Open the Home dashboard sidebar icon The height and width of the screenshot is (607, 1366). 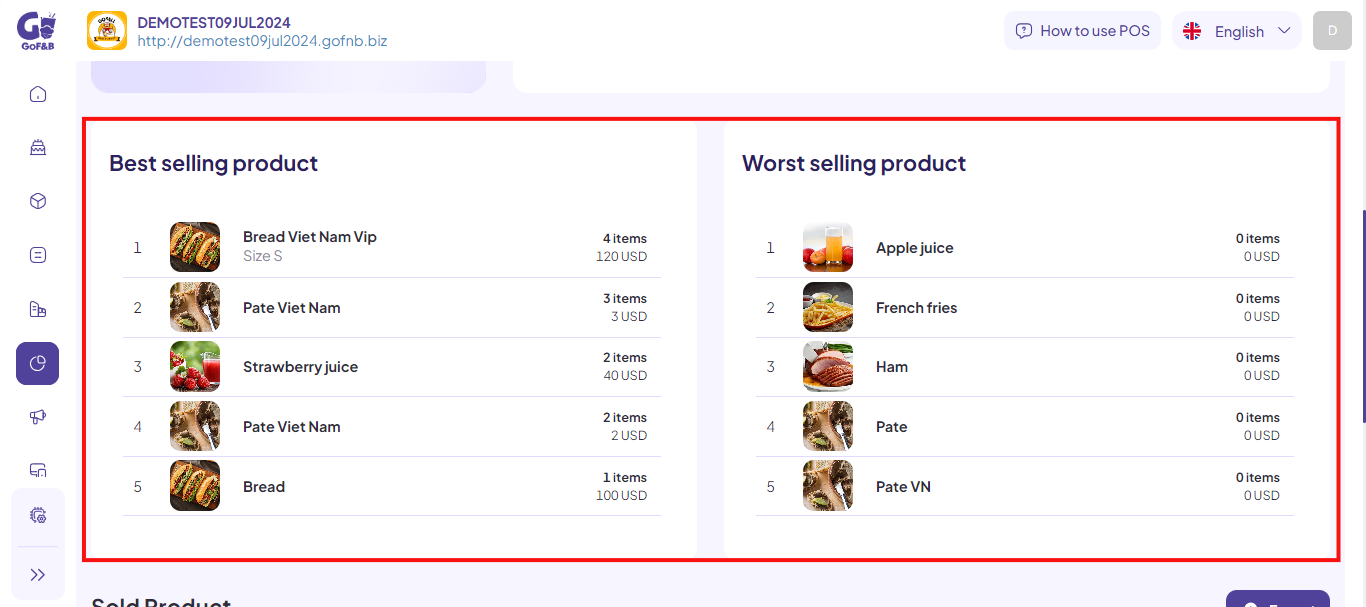(x=38, y=94)
